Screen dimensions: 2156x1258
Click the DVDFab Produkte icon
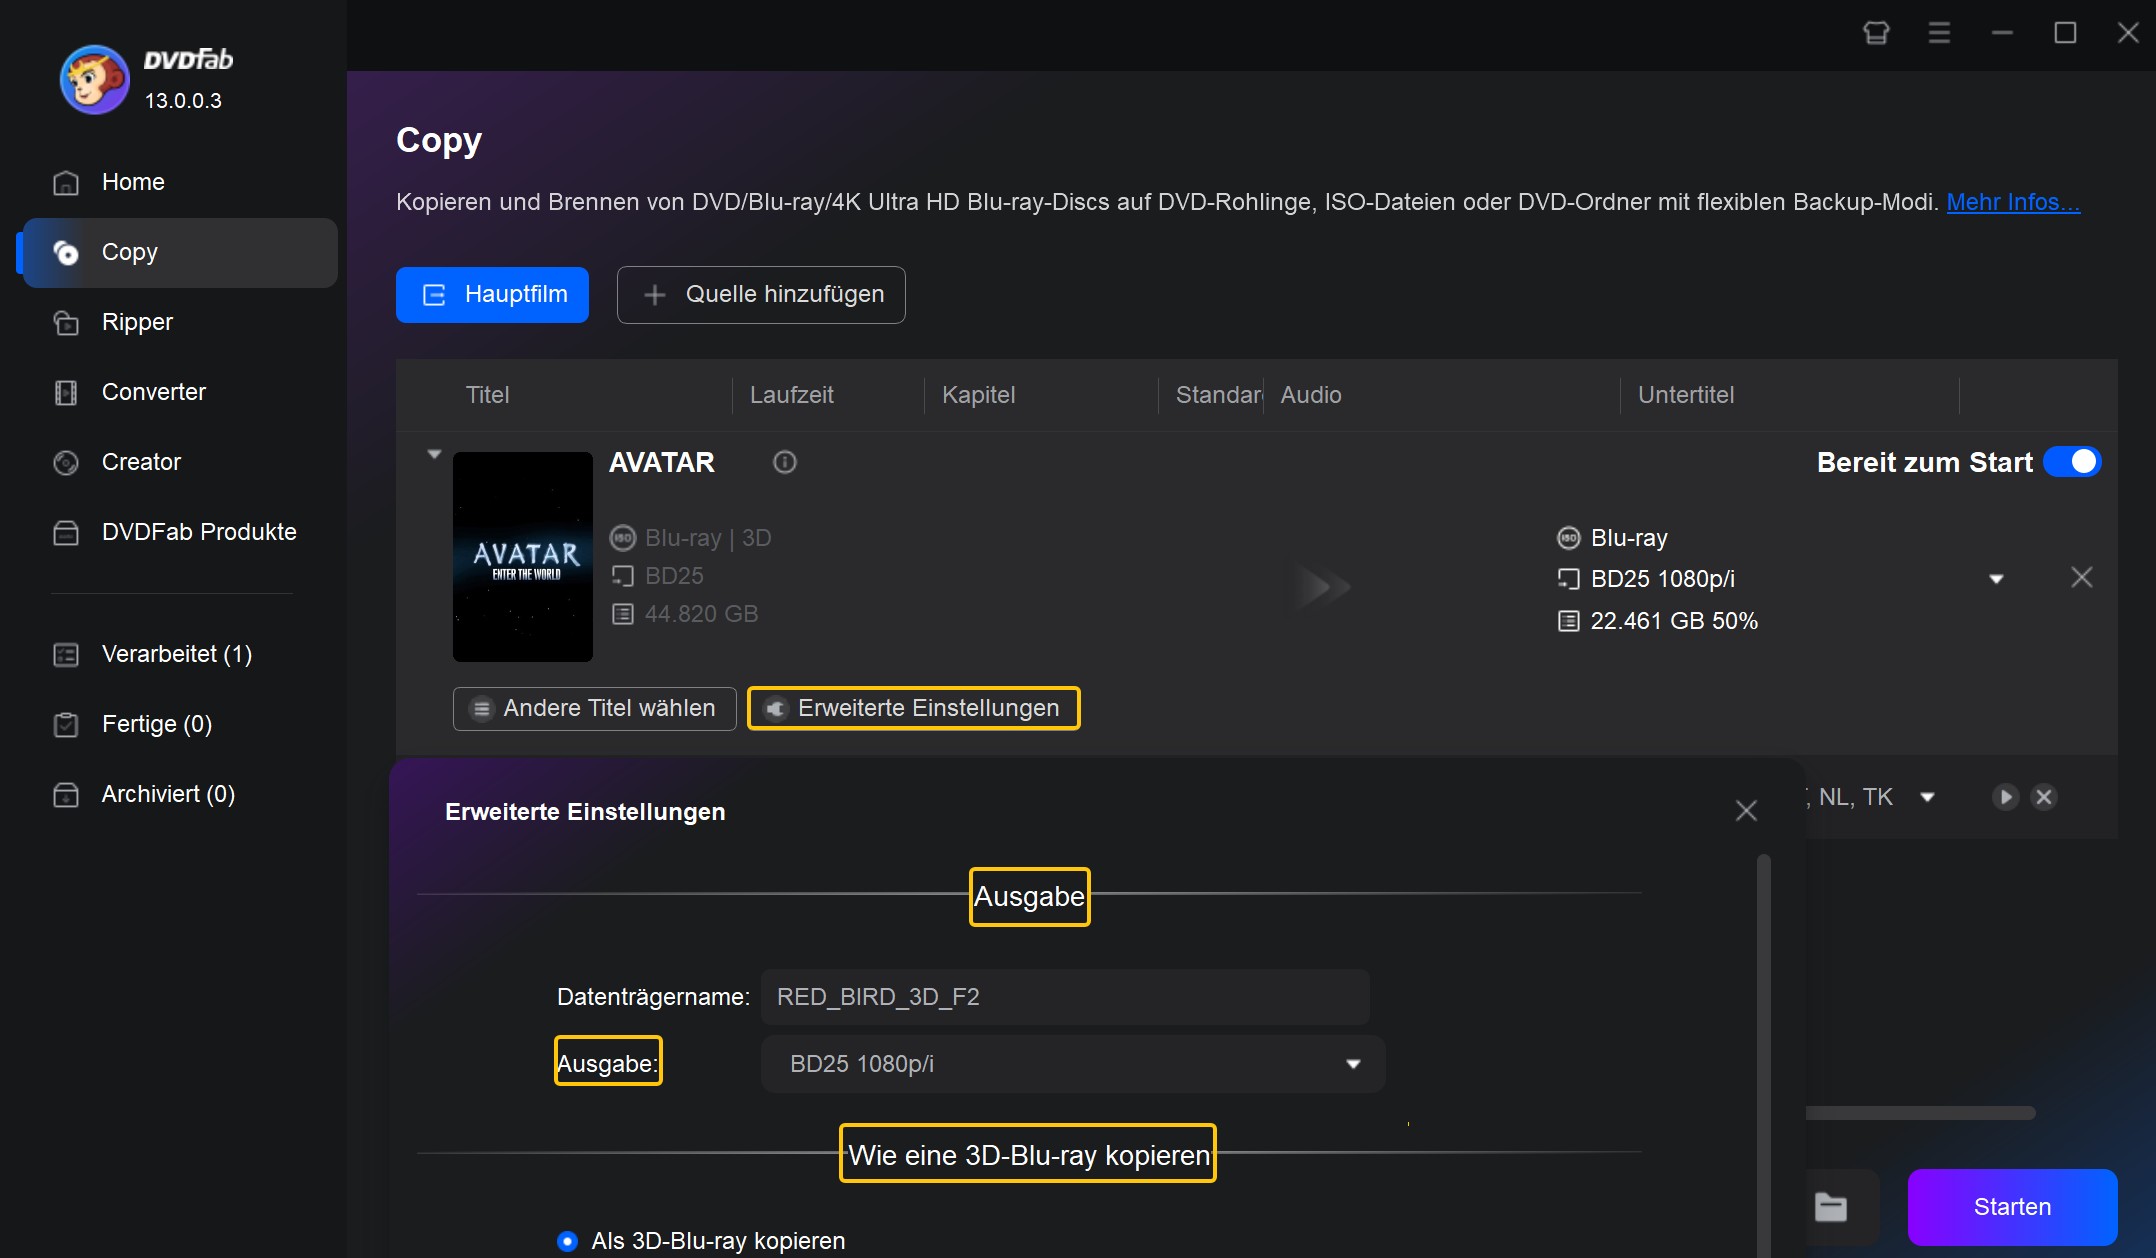pyautogui.click(x=66, y=532)
